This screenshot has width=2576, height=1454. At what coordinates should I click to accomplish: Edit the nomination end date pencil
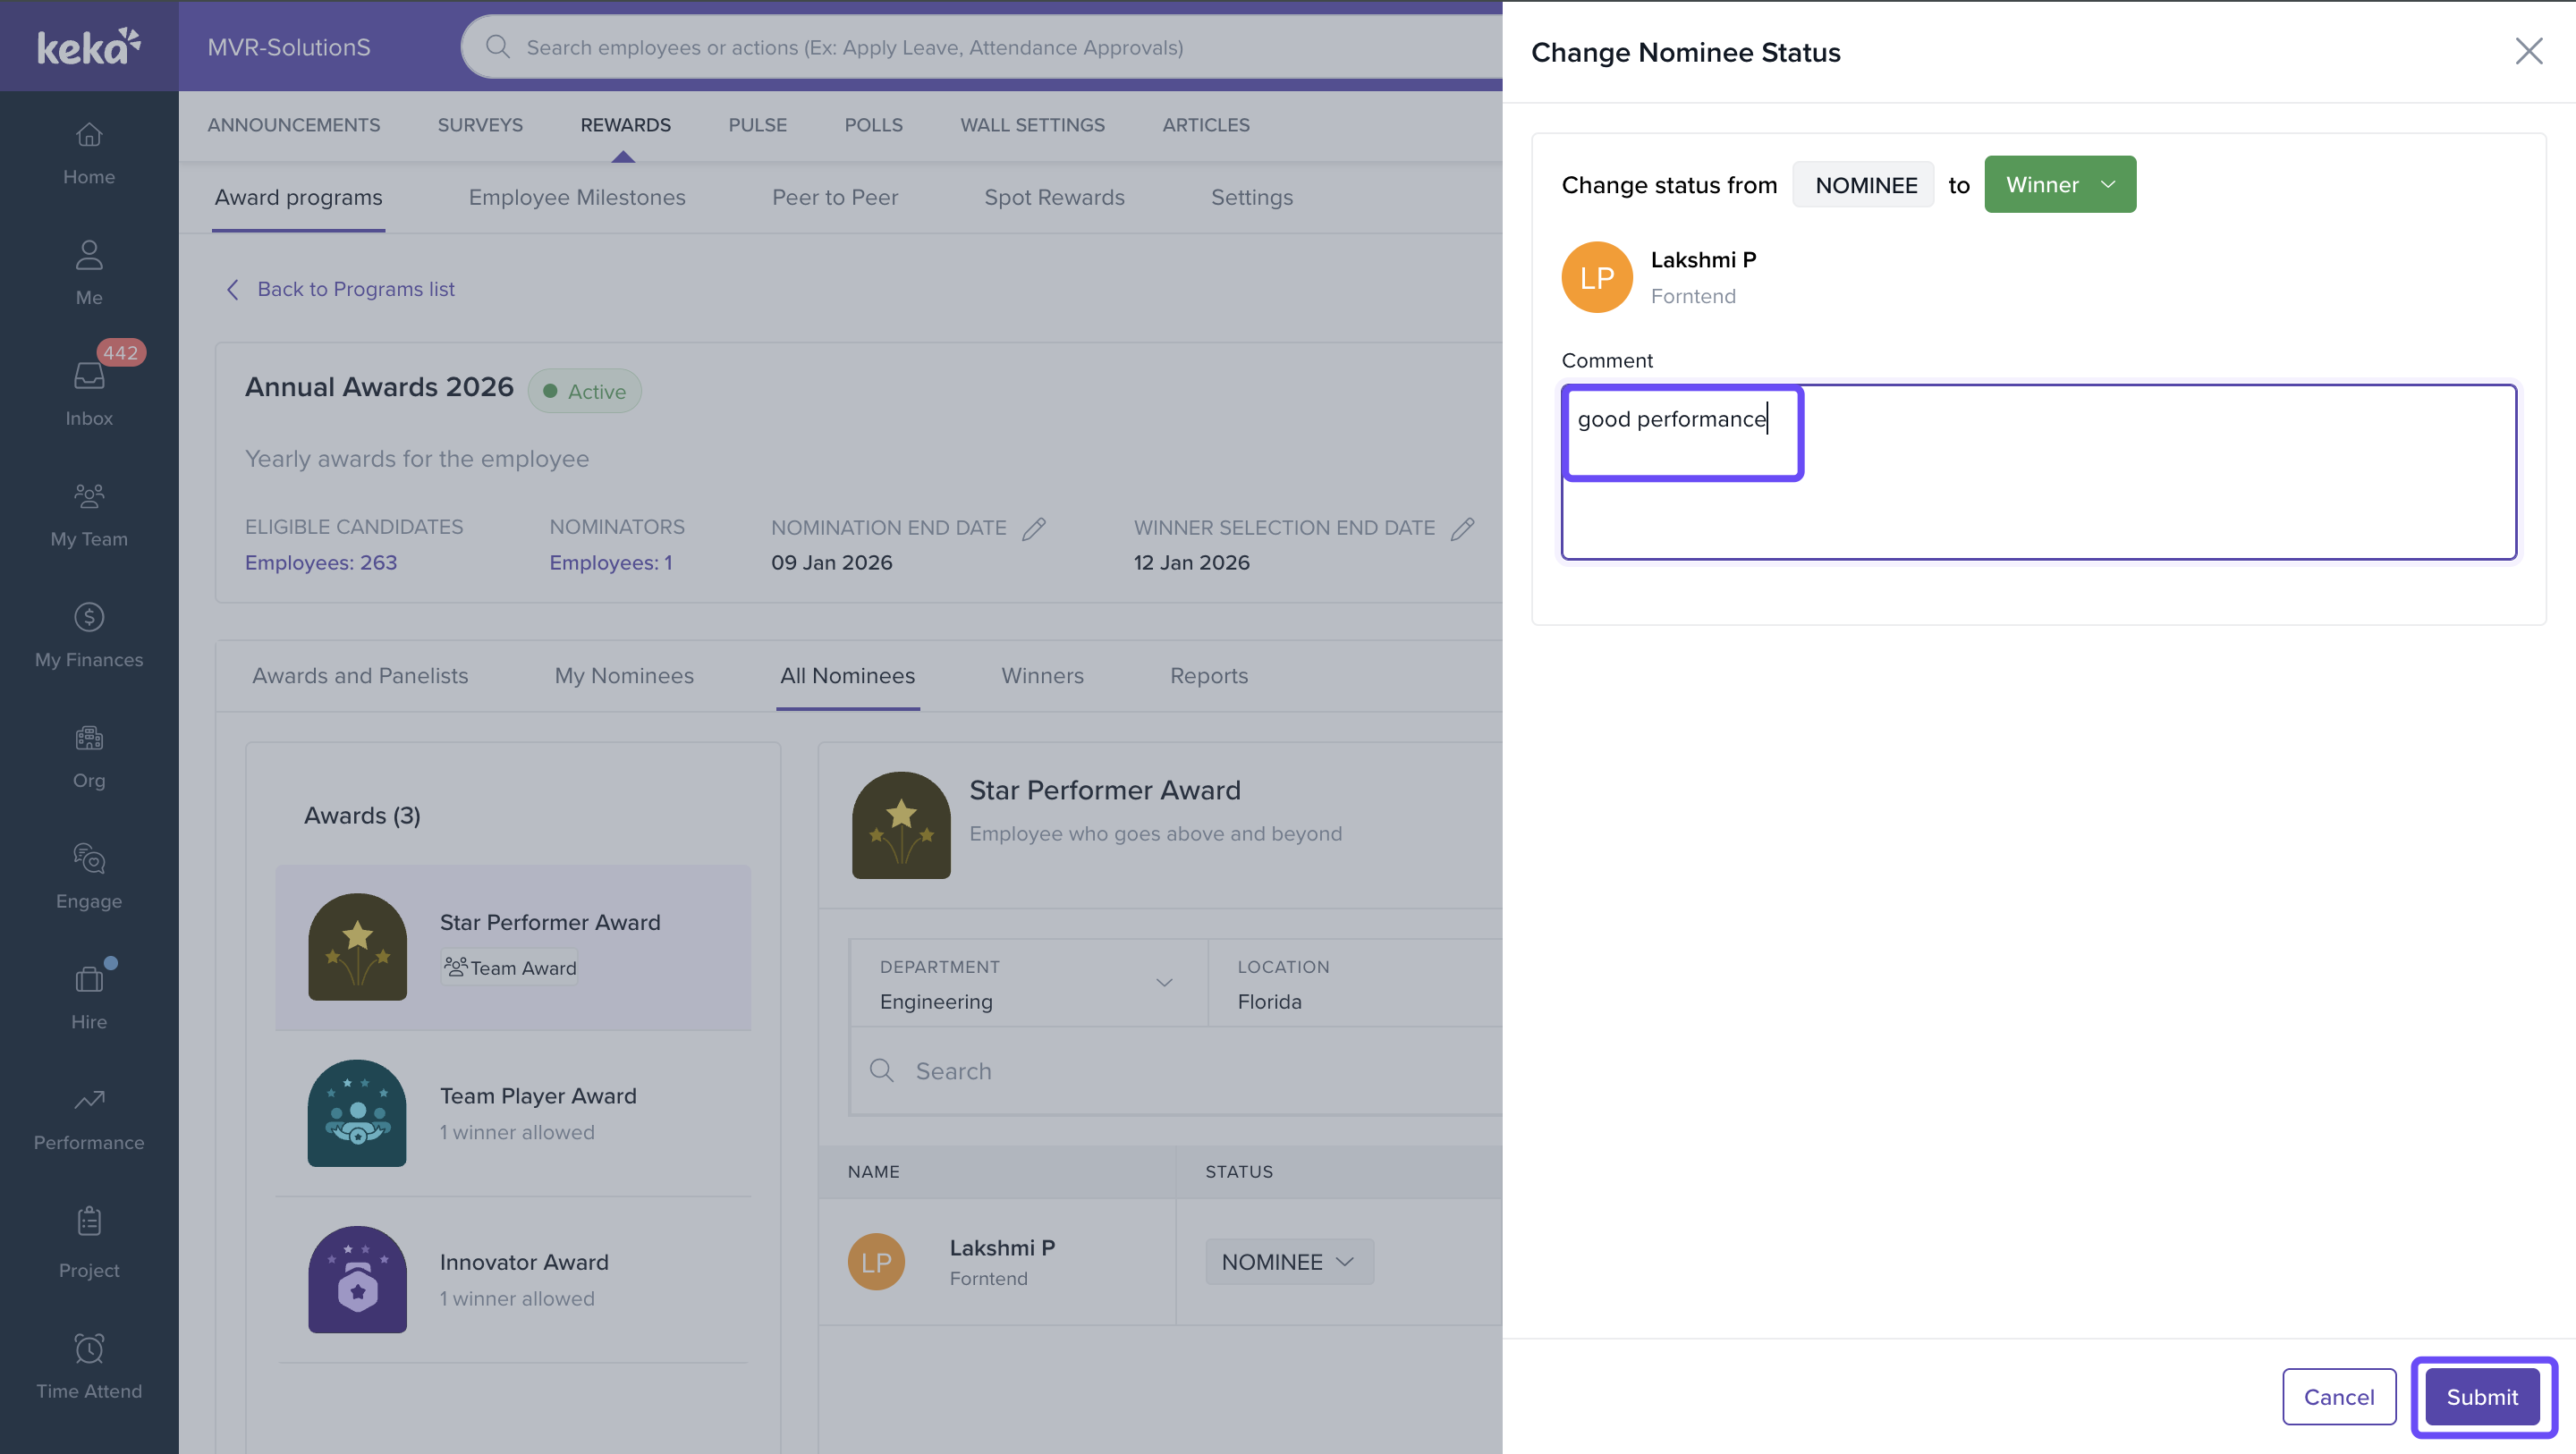coord(1034,528)
